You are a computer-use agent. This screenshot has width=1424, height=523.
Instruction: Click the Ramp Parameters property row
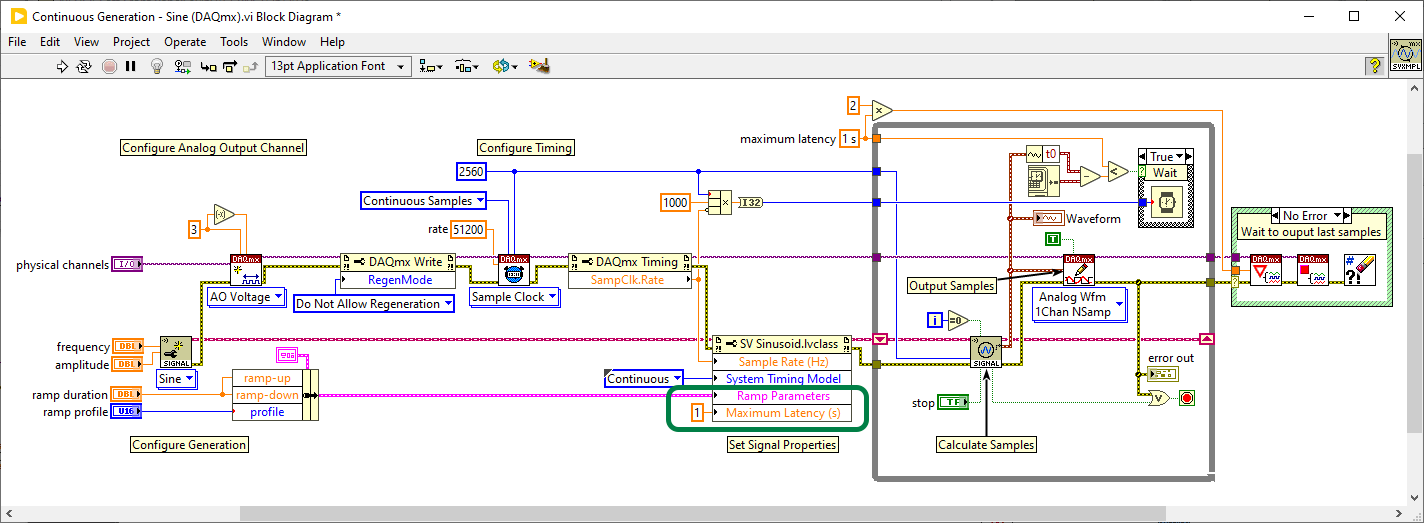coord(783,396)
